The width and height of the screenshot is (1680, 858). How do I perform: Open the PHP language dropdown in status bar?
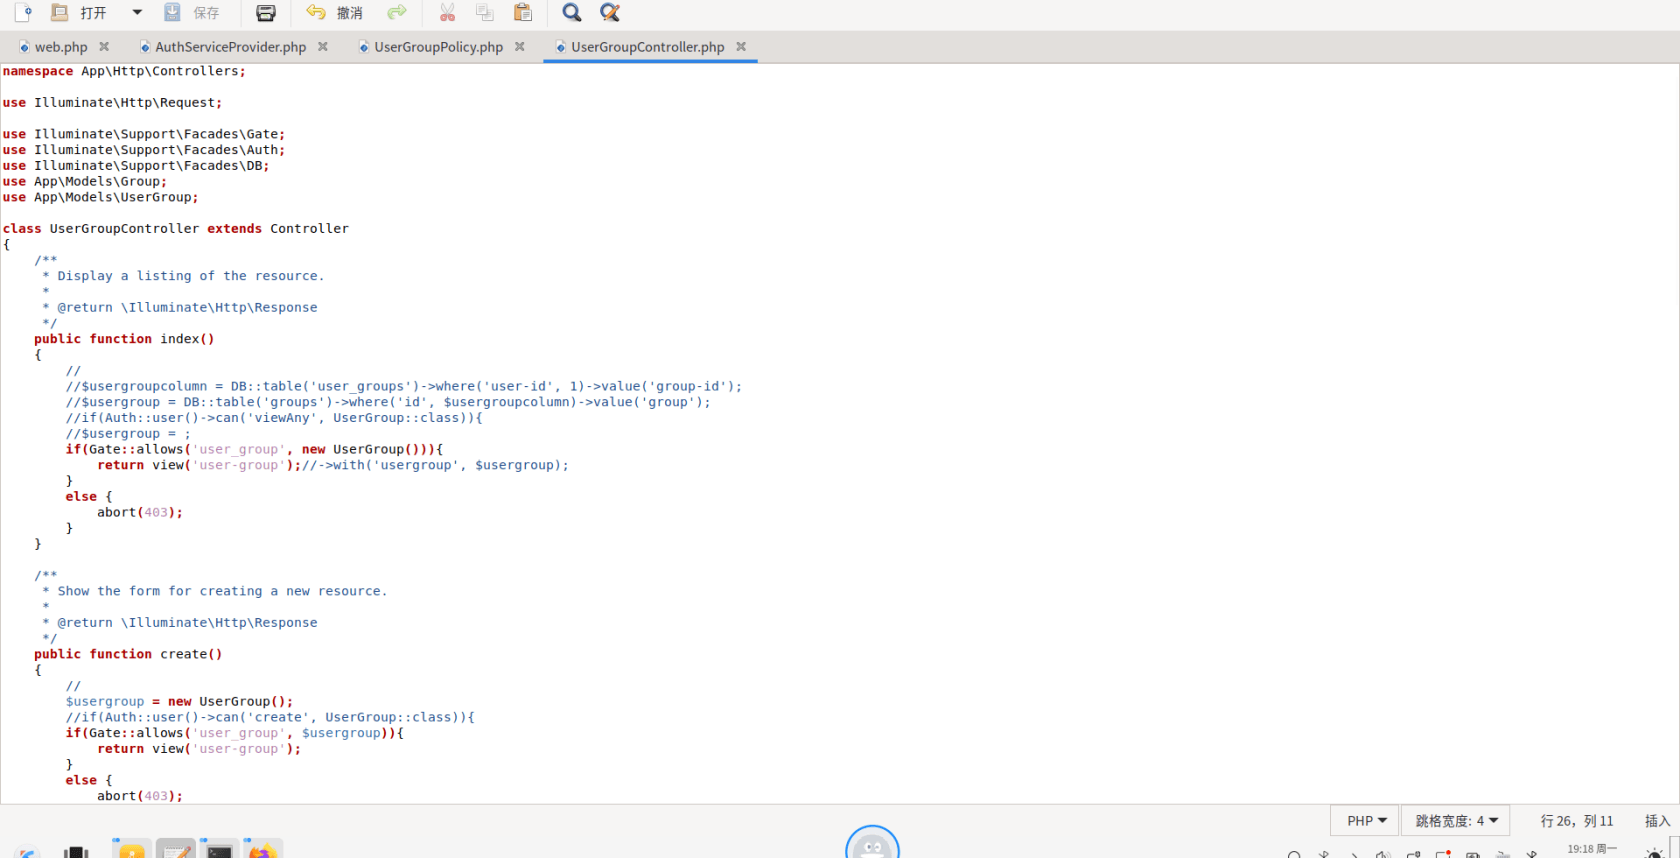pyautogui.click(x=1366, y=821)
